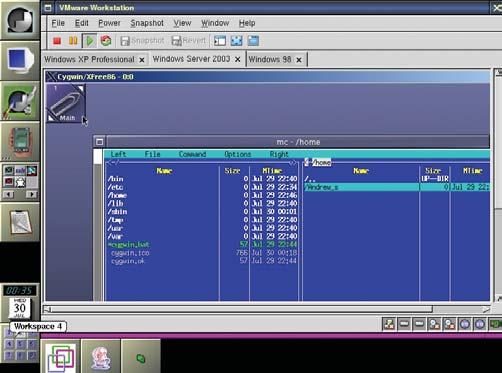
Task: Open the Power menu
Action: [109, 23]
